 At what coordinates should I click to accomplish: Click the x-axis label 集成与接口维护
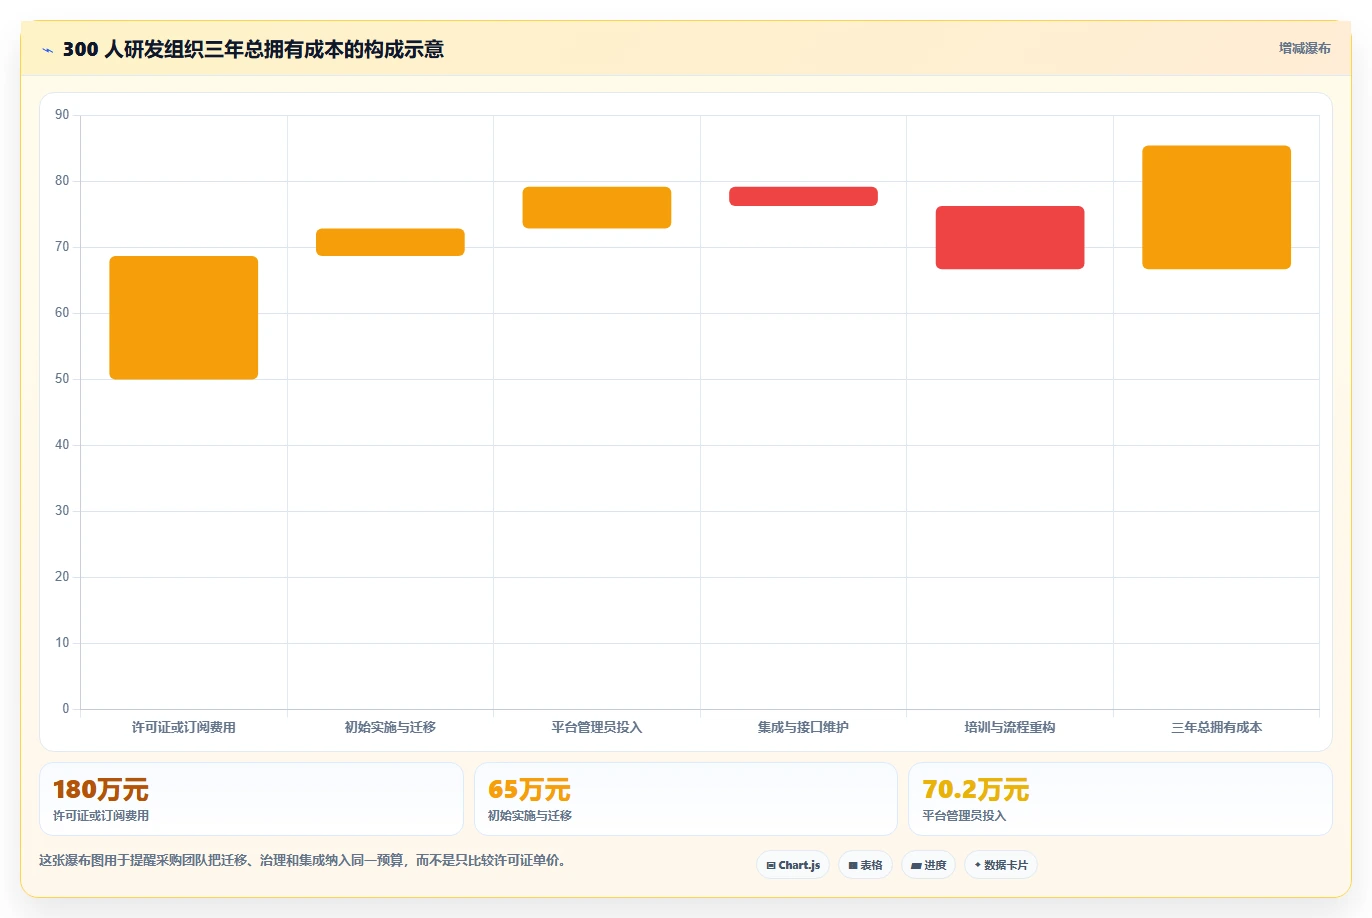click(803, 727)
